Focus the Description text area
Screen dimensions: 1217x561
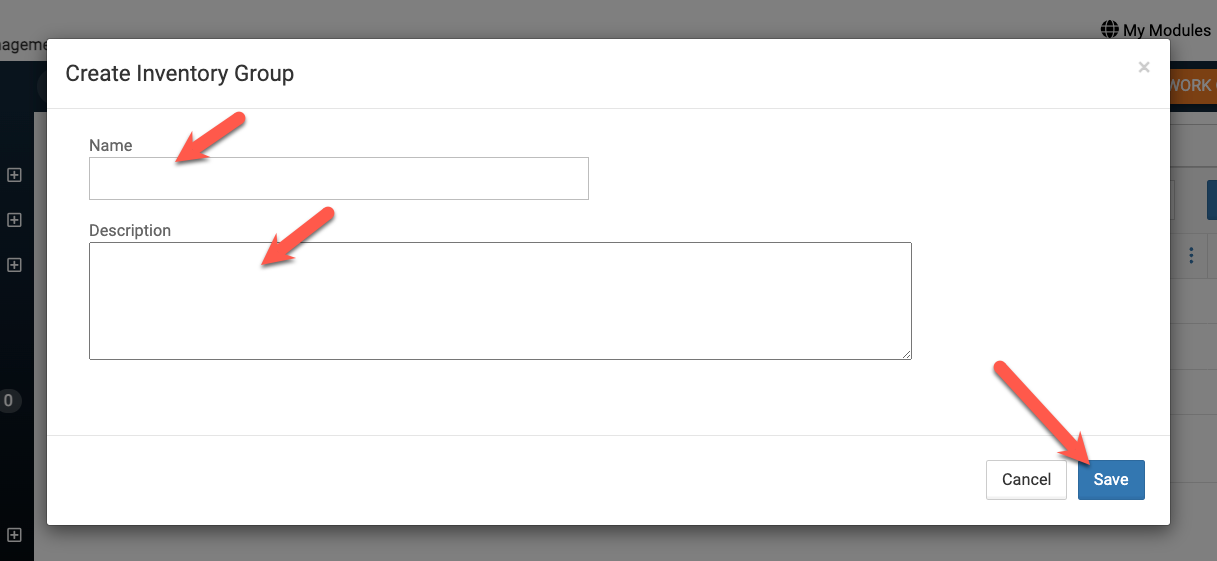500,301
